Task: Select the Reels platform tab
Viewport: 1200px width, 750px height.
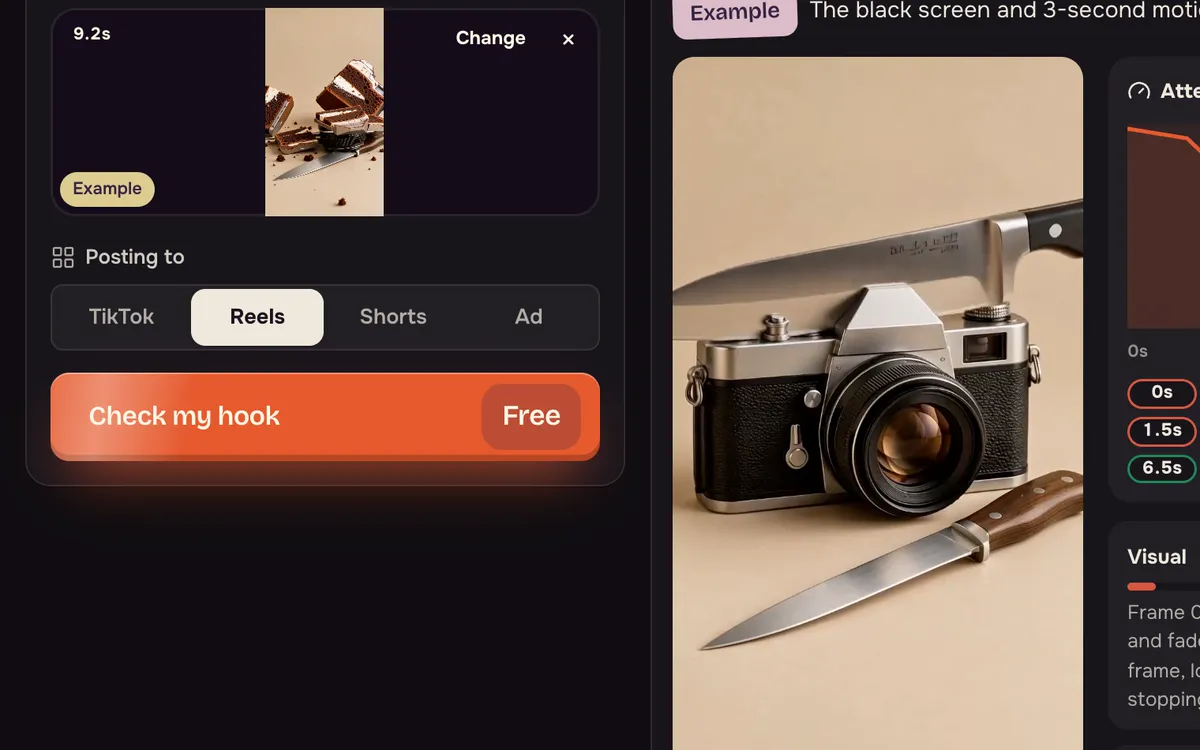Action: point(257,317)
